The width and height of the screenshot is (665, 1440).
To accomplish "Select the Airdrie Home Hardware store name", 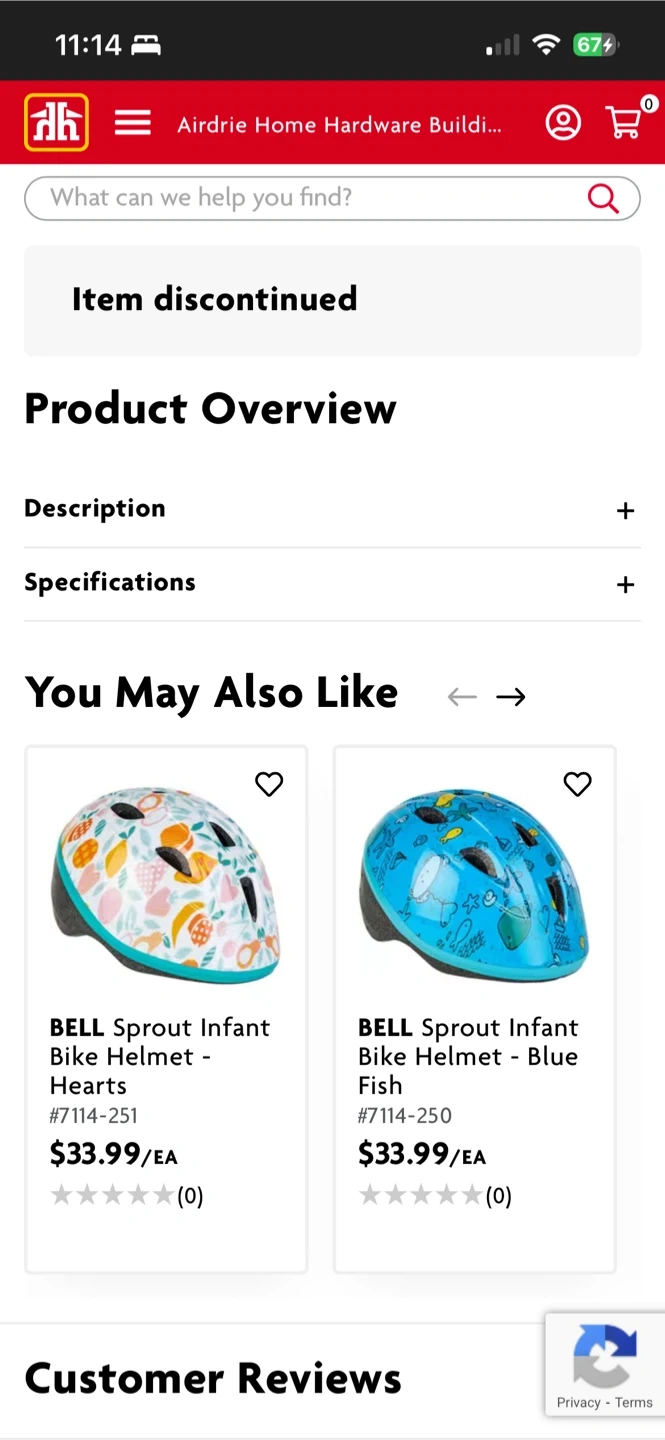I will pyautogui.click(x=339, y=125).
